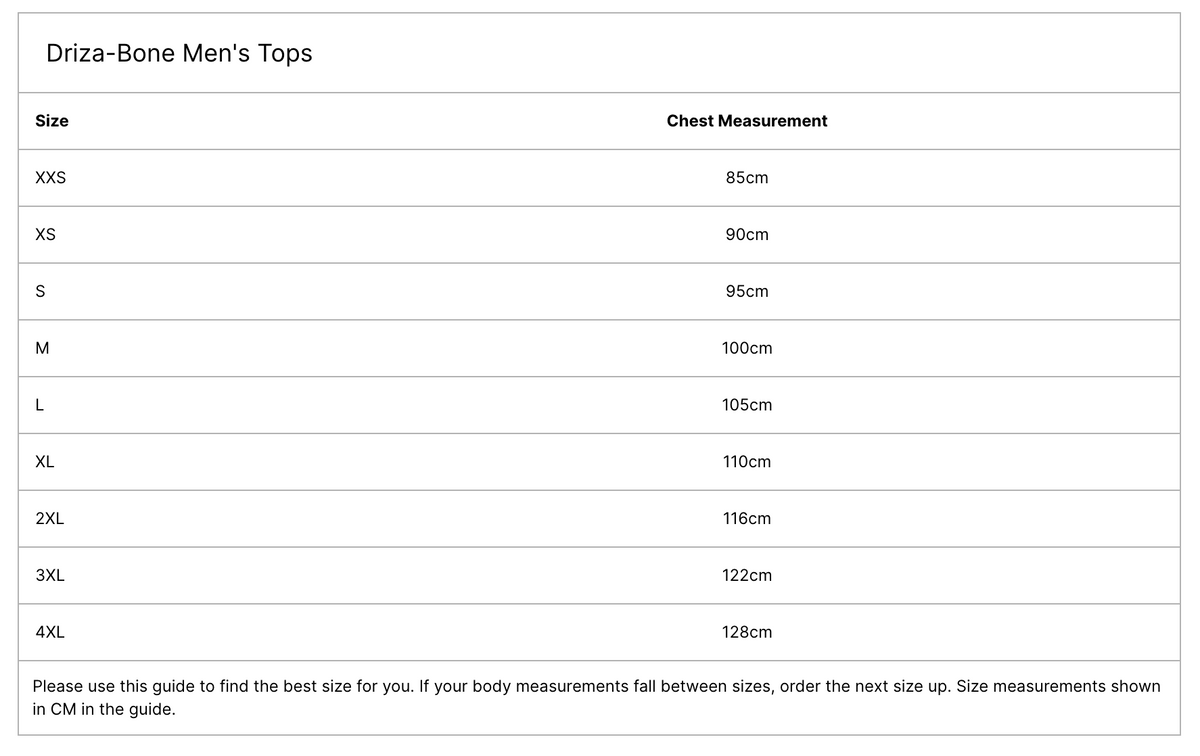
Task: Click the 116cm measurement cell
Action: tap(747, 519)
